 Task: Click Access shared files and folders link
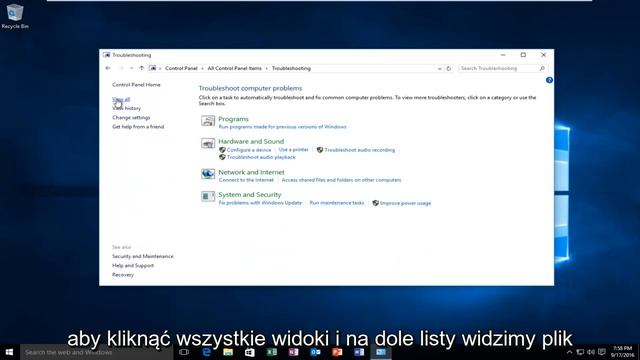pyautogui.click(x=341, y=180)
